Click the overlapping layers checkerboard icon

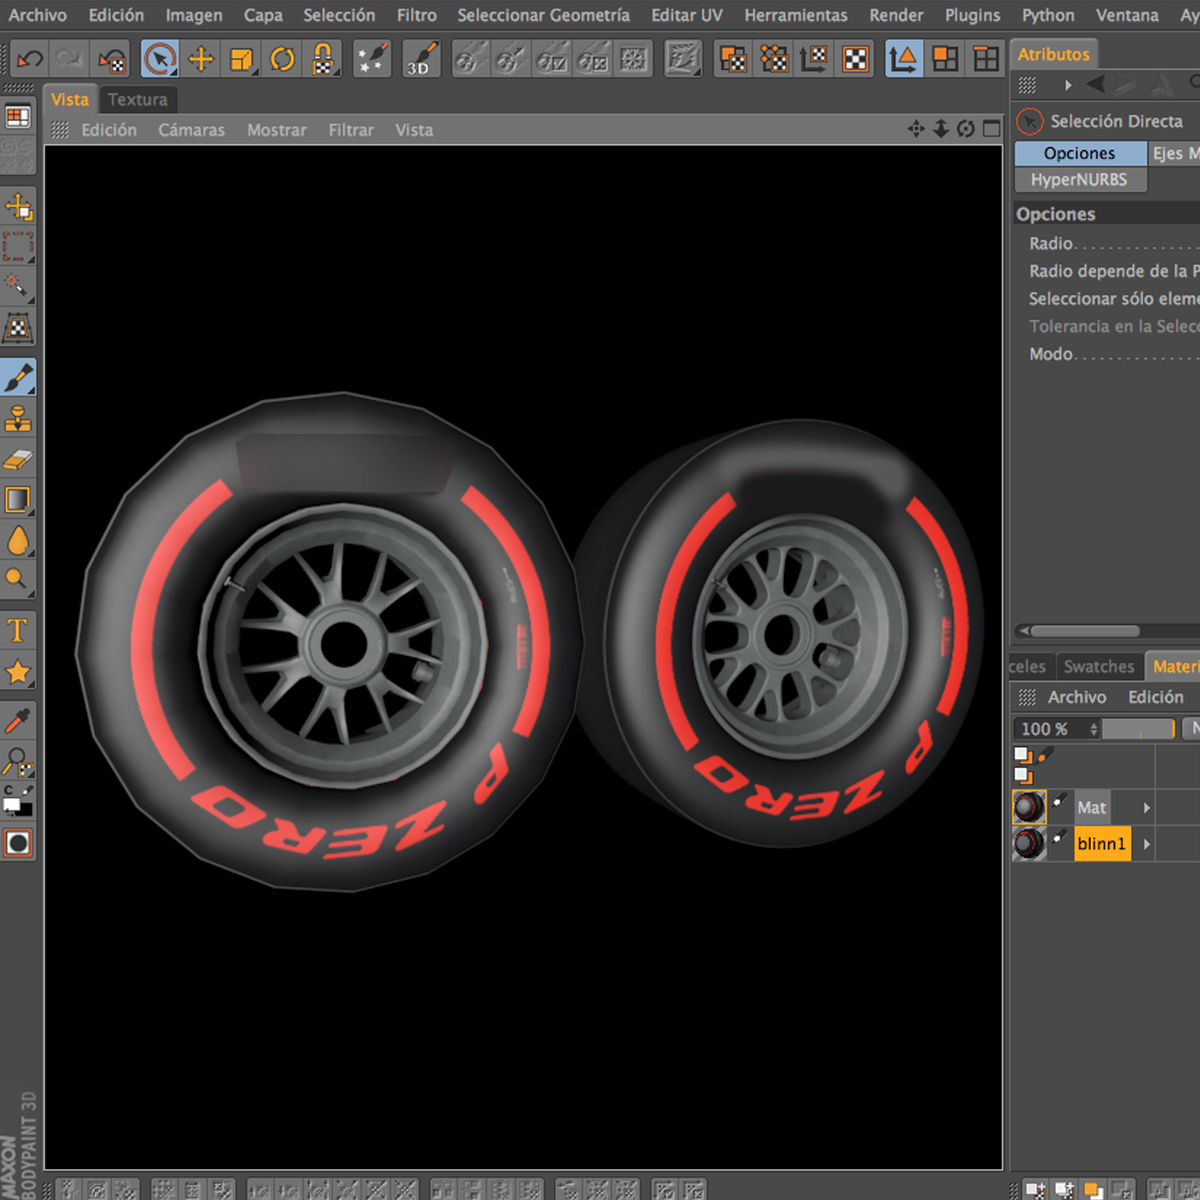point(733,60)
